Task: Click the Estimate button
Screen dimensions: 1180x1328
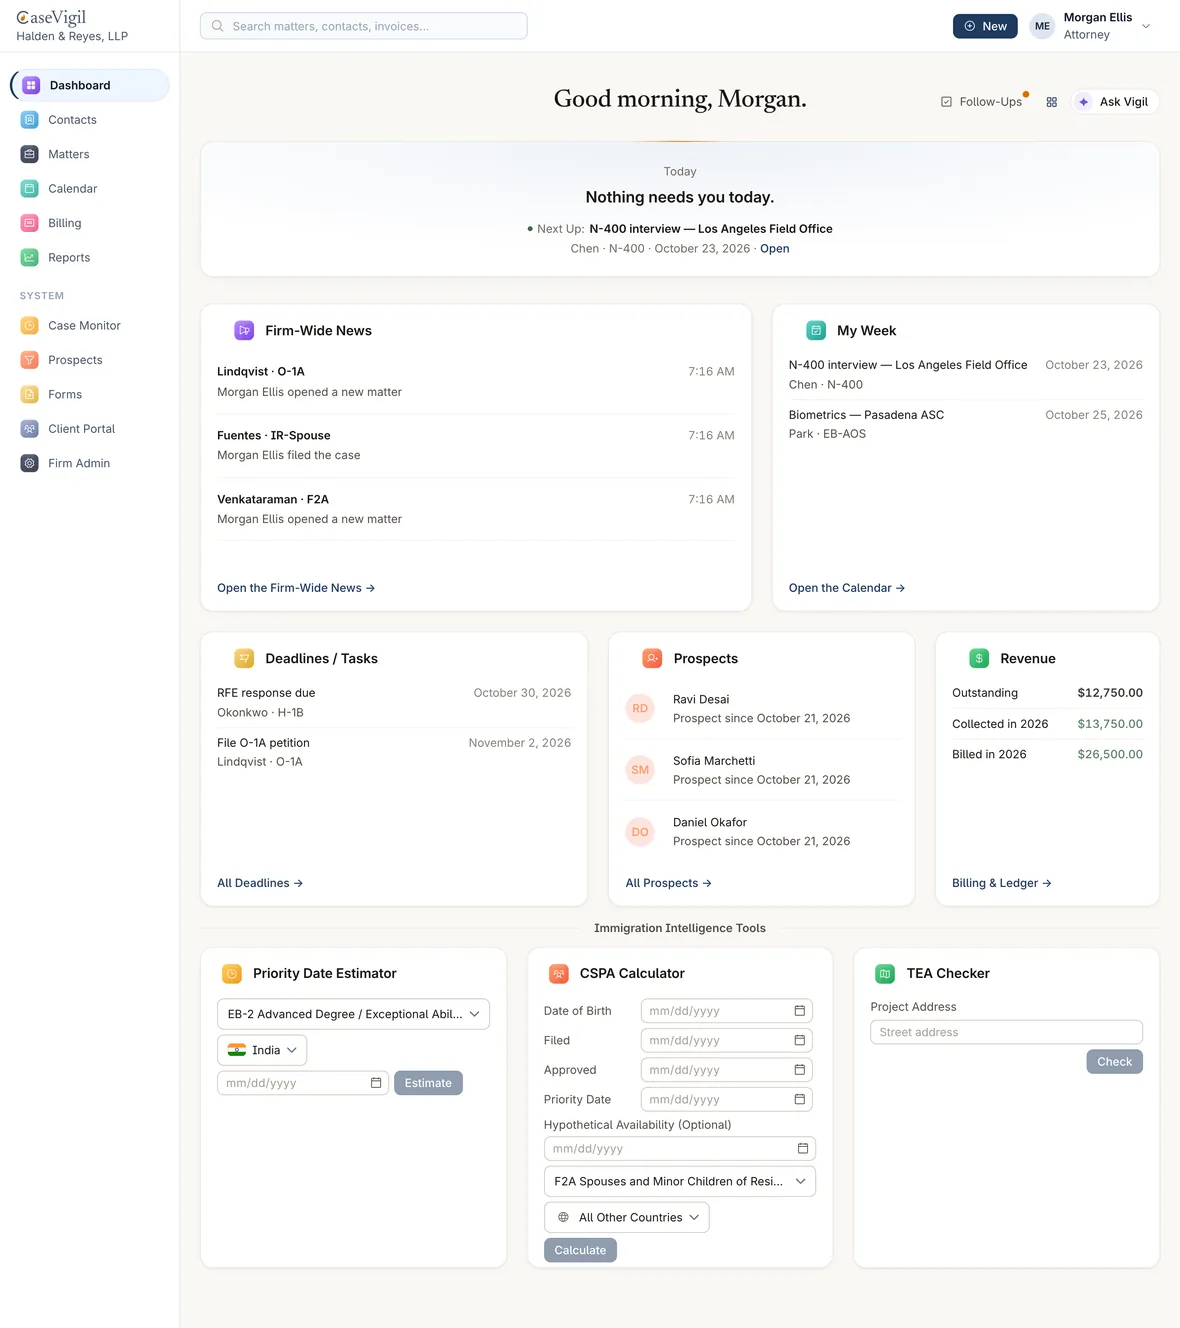Action: 428,1083
